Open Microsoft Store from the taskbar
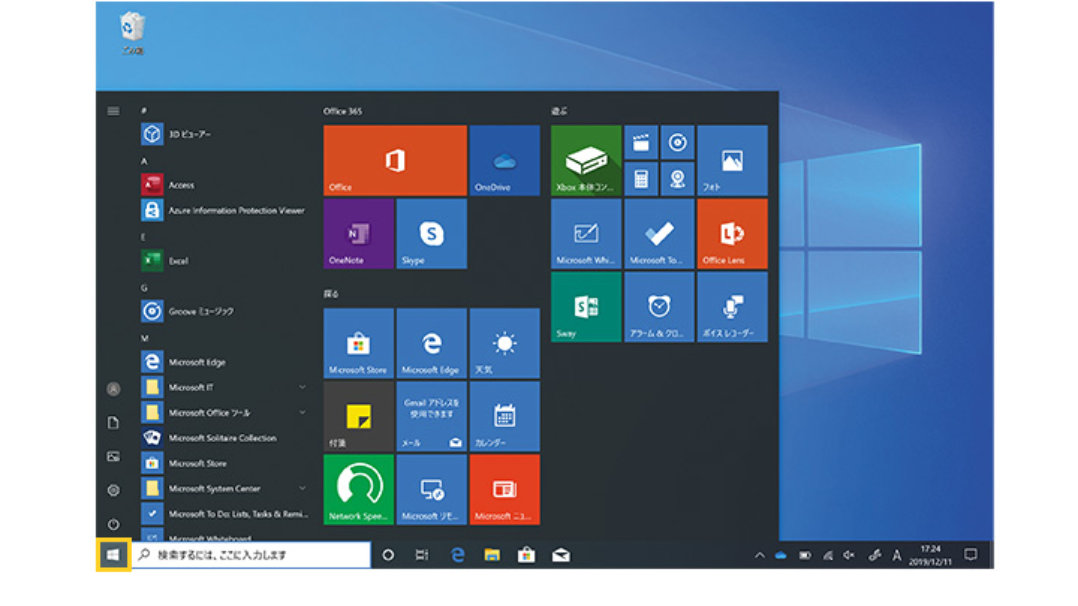1078x606 pixels. click(526, 555)
